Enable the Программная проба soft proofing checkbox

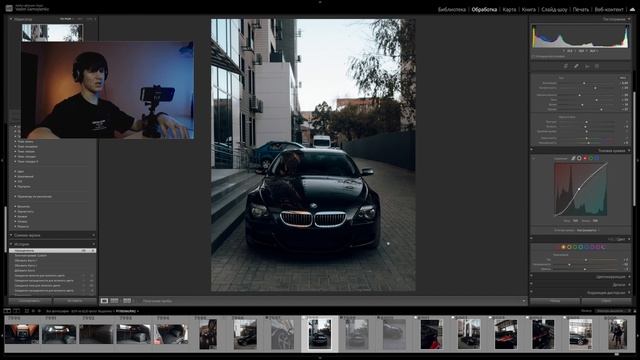[x=139, y=301]
